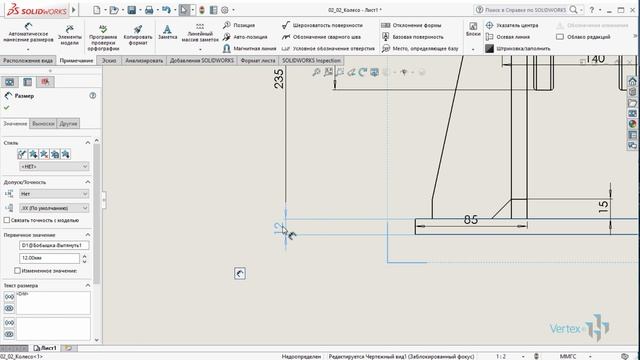Click the New document icon
640x360 pixels.
[x=97, y=10]
